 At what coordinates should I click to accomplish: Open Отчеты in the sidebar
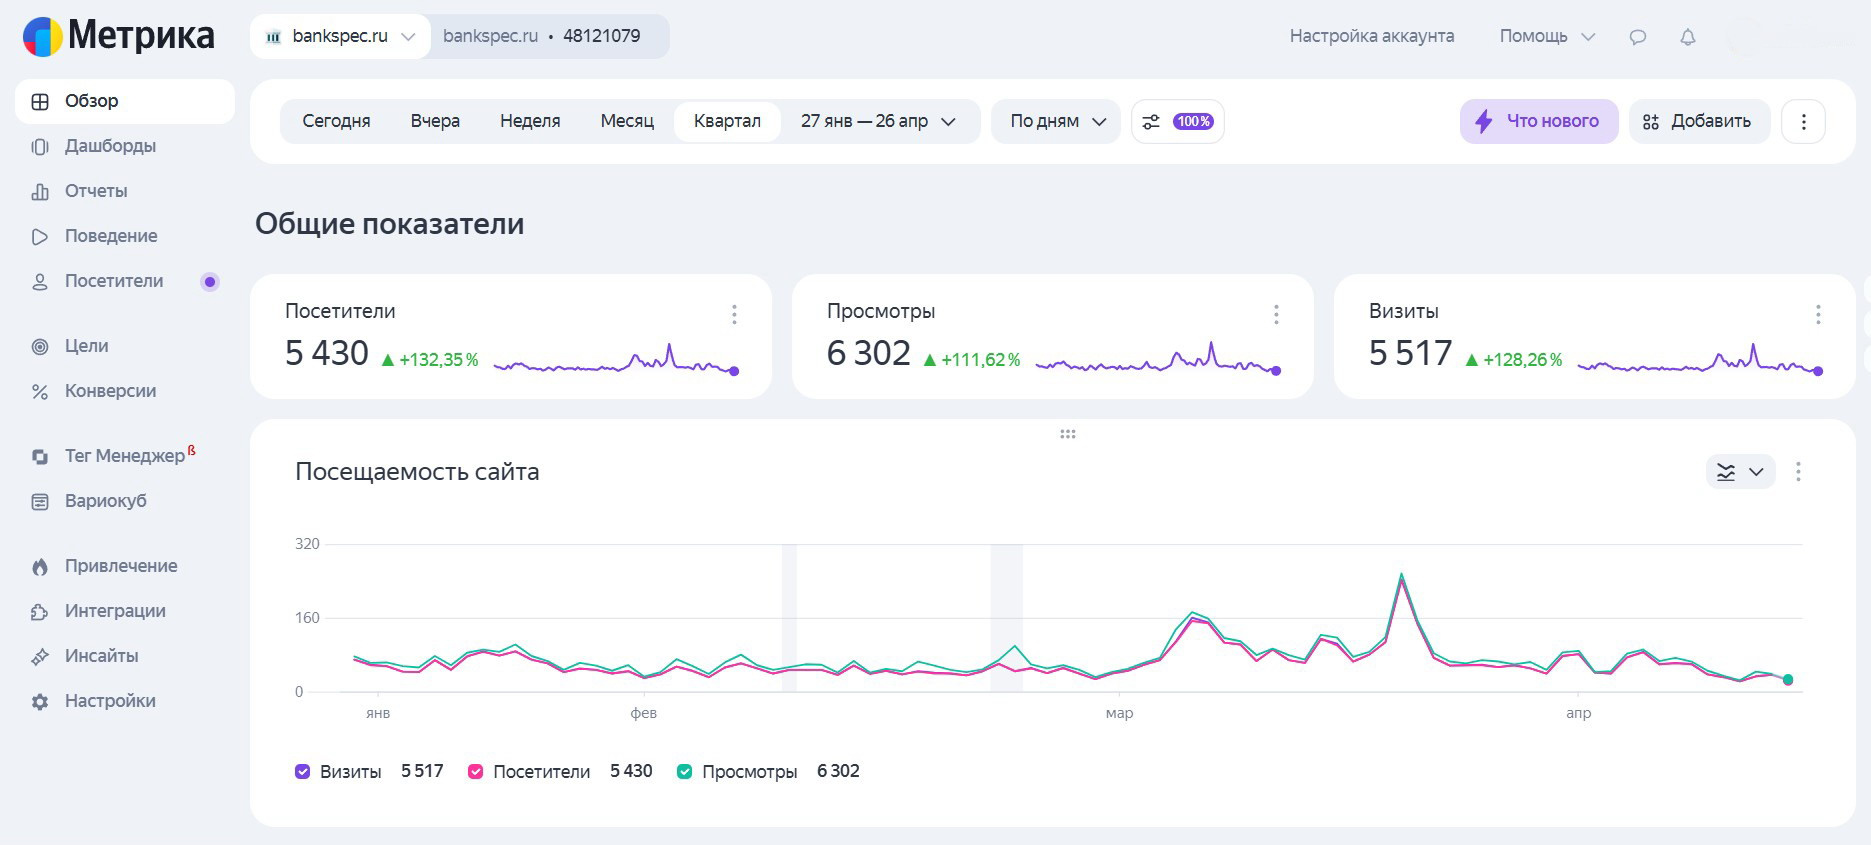(x=96, y=191)
